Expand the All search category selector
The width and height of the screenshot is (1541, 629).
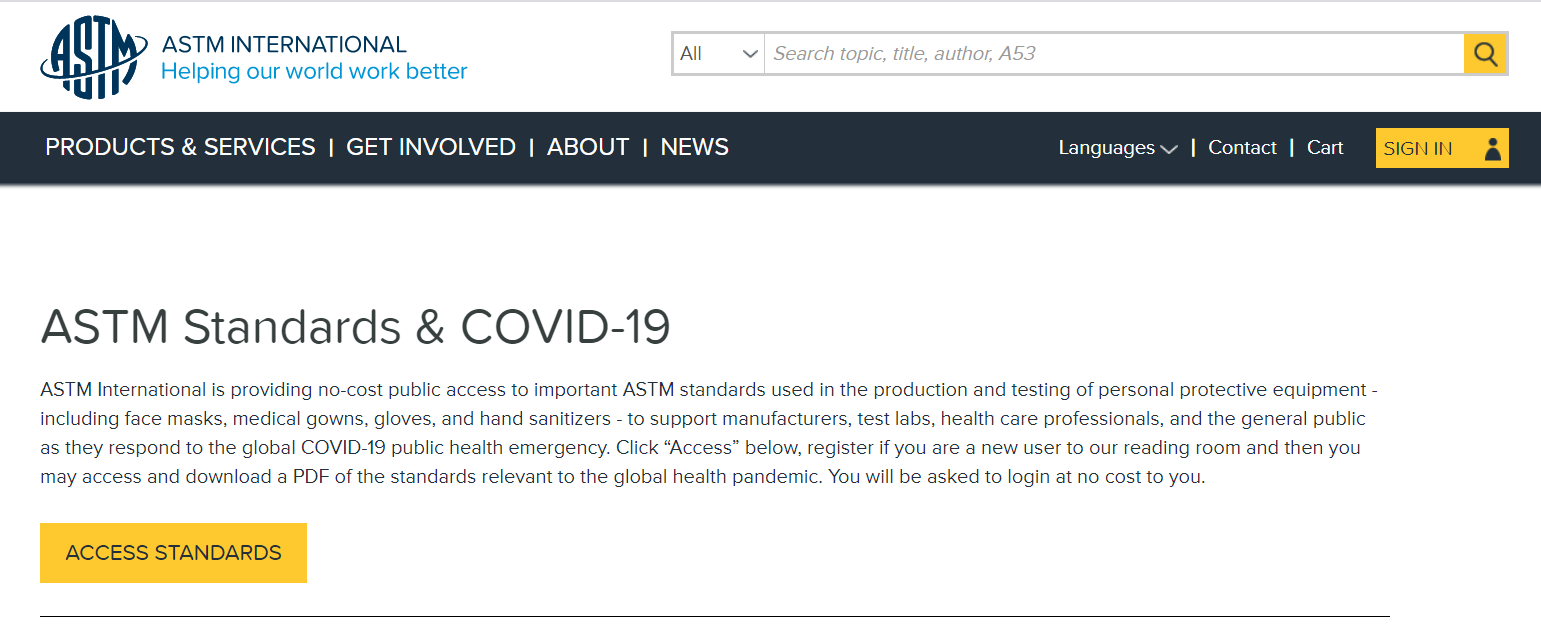click(717, 53)
